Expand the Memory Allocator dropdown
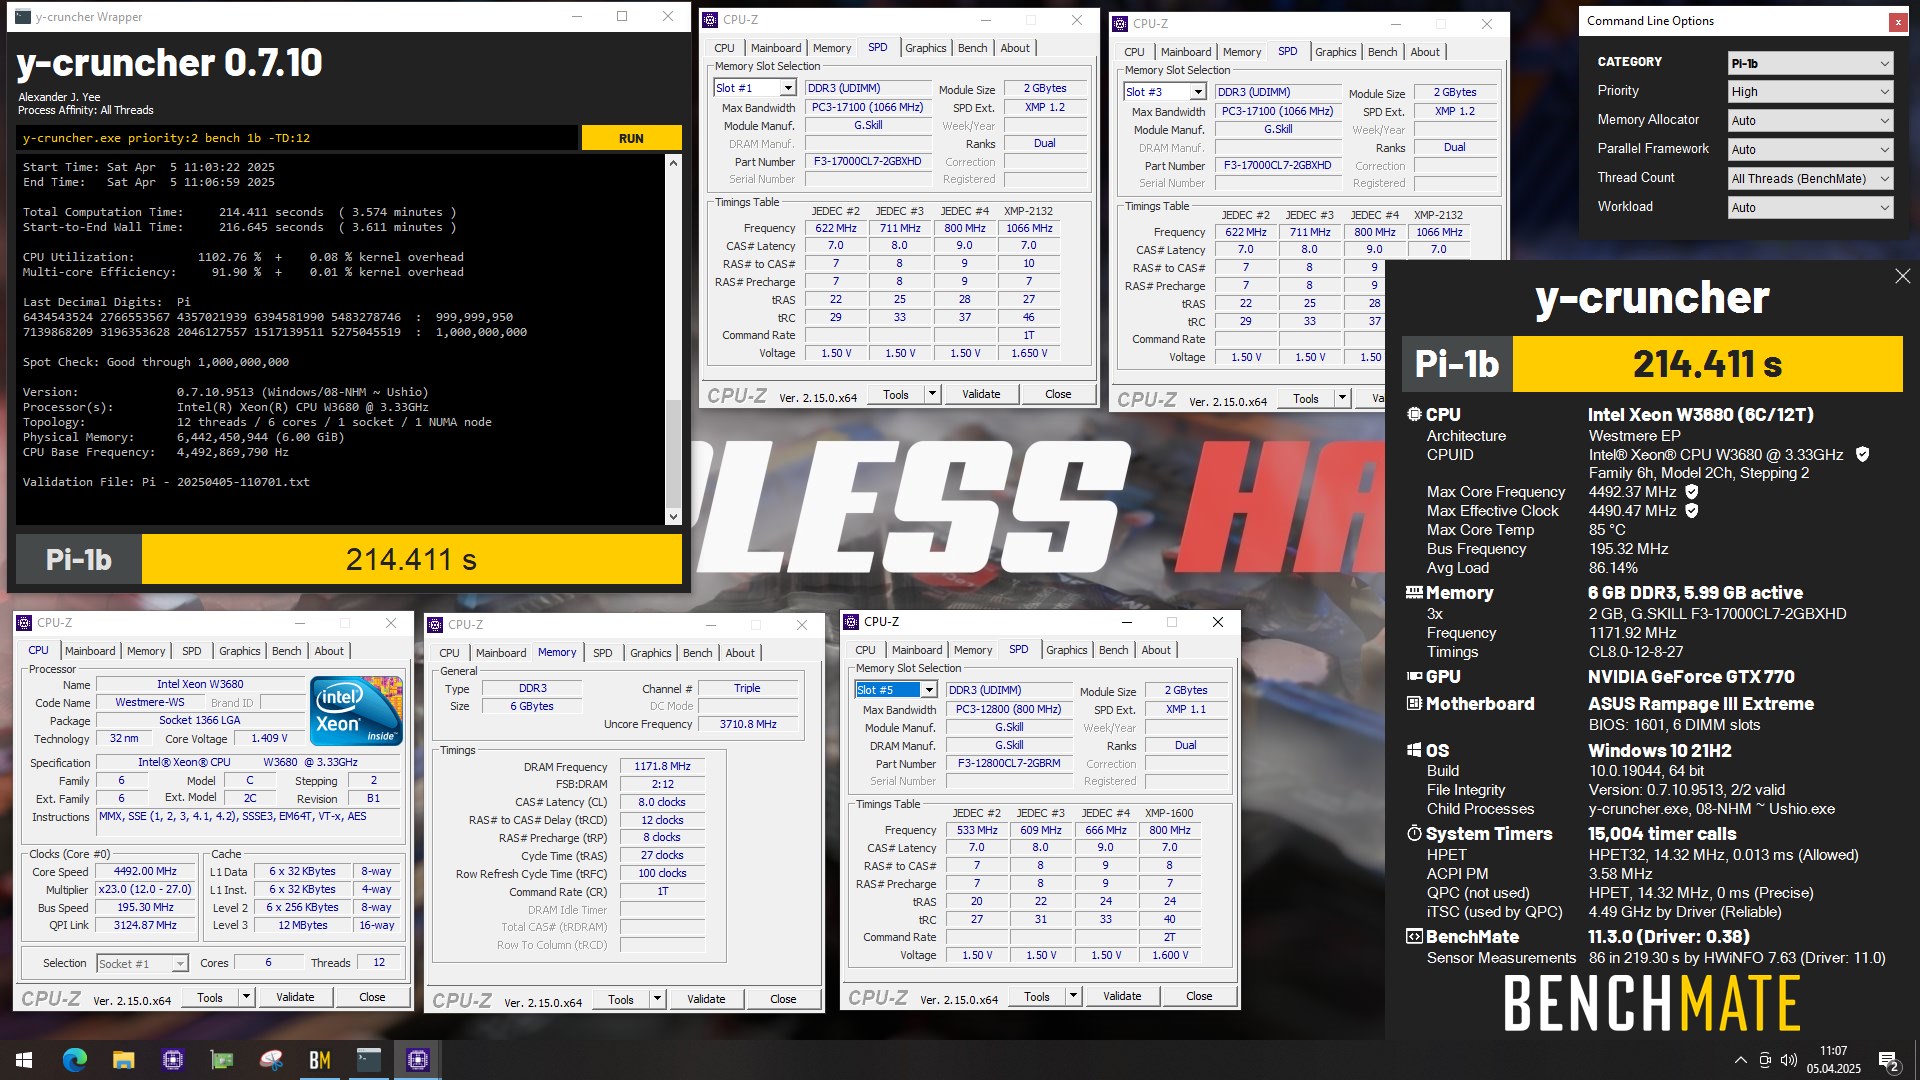Screen dimensions: 1920x1080 pos(1810,120)
